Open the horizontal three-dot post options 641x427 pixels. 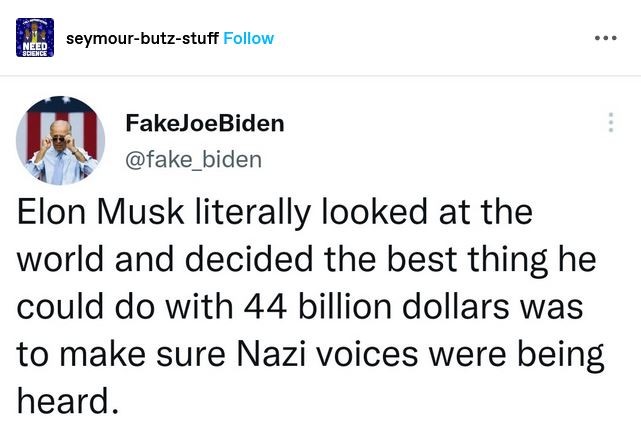(605, 39)
